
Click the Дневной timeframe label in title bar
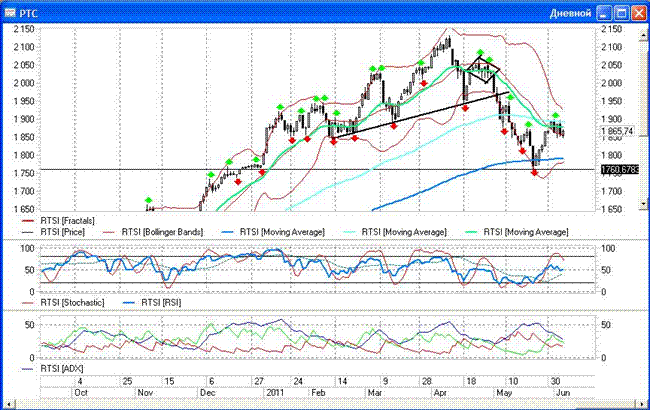coord(570,13)
